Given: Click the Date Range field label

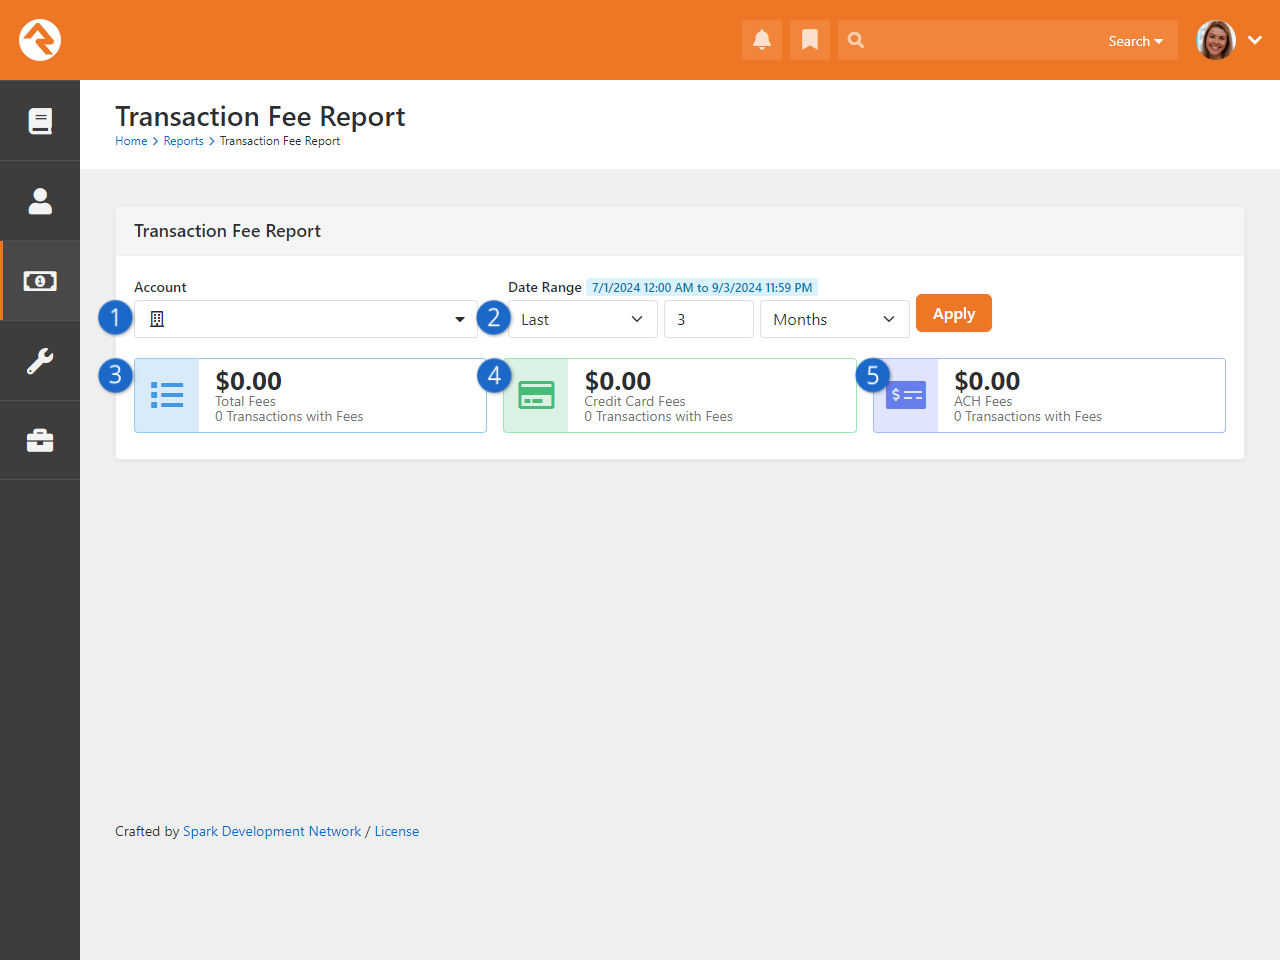Looking at the screenshot, I should [x=544, y=287].
